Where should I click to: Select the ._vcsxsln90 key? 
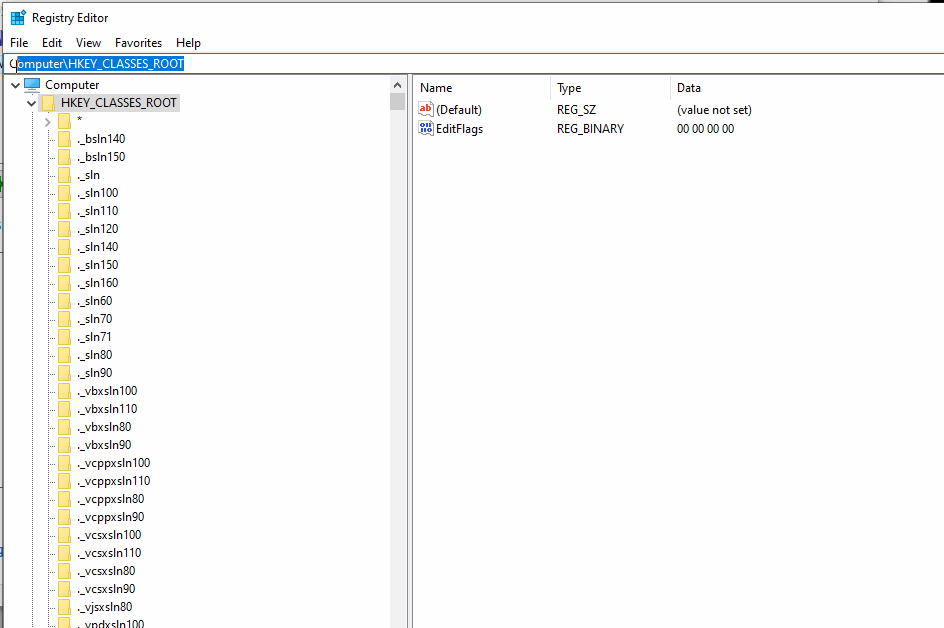[x=106, y=589]
